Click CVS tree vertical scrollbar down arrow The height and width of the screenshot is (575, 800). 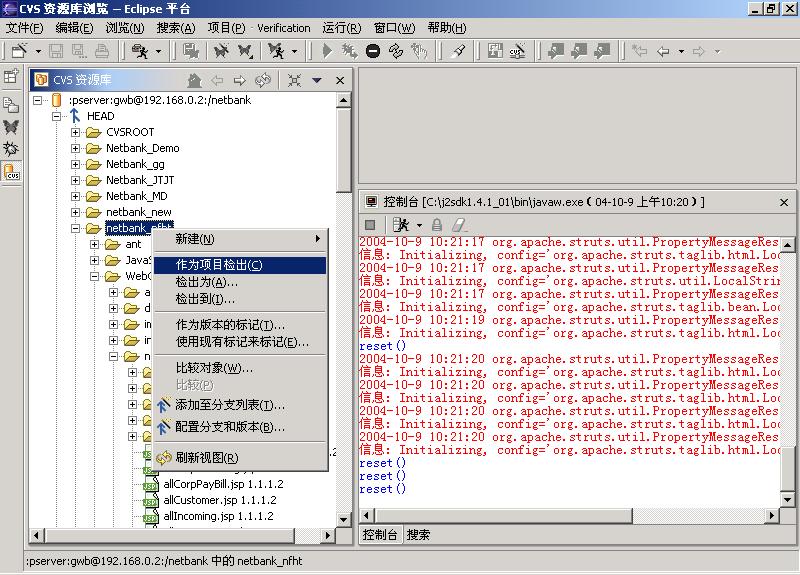point(343,520)
